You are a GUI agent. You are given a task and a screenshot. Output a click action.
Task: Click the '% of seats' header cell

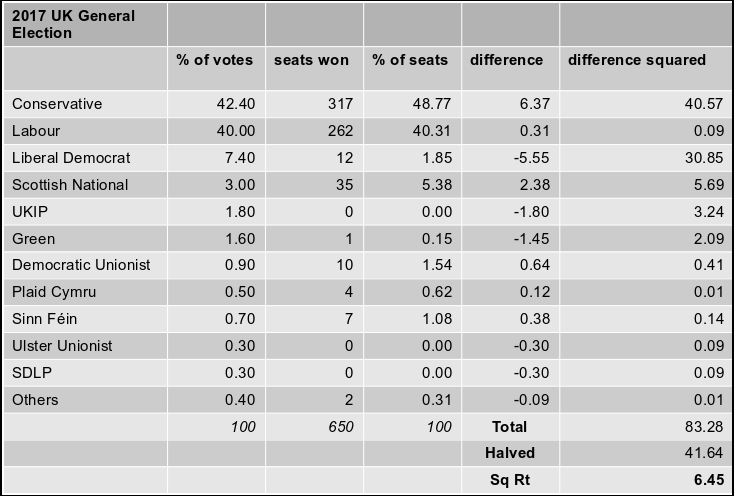[412, 69]
